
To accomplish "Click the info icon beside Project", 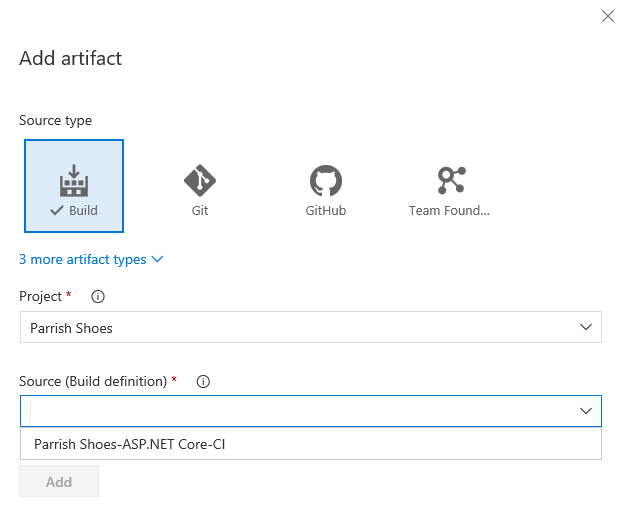I will click(98, 297).
